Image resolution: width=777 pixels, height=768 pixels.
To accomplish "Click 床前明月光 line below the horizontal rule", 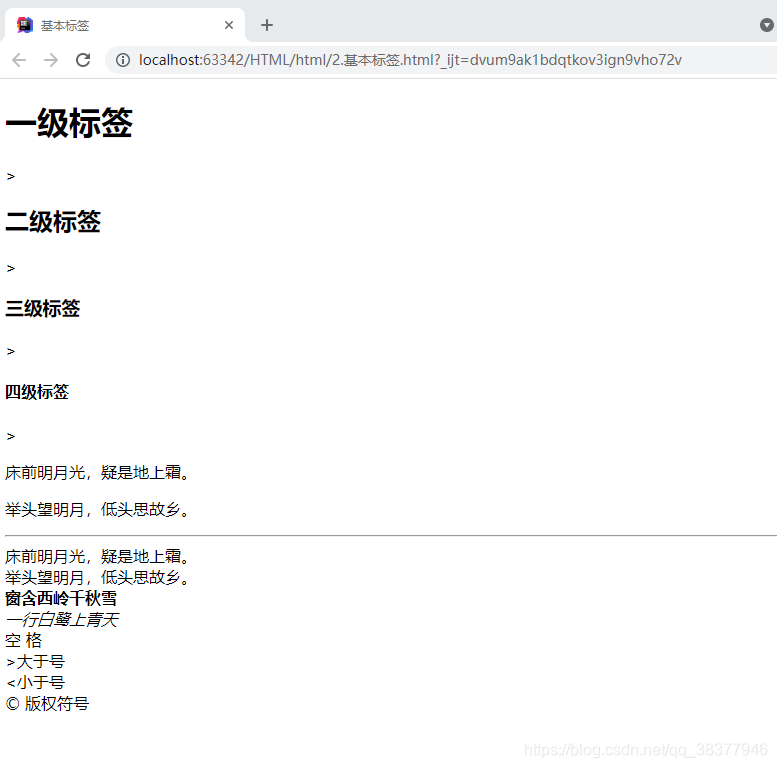I will click(97, 556).
